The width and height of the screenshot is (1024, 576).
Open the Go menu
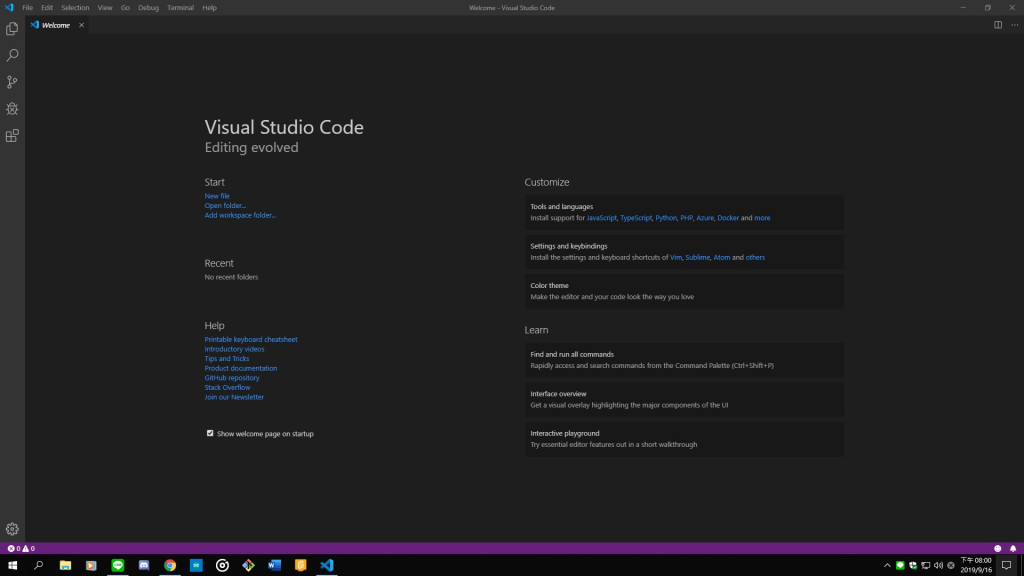pos(125,8)
